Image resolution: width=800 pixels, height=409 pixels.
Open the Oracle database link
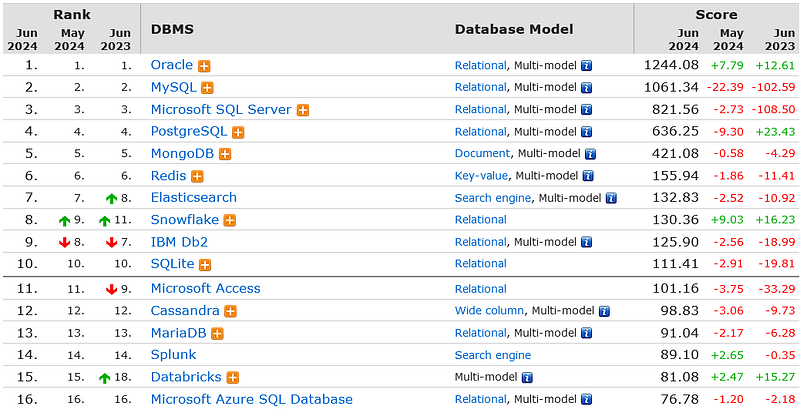[x=171, y=65]
